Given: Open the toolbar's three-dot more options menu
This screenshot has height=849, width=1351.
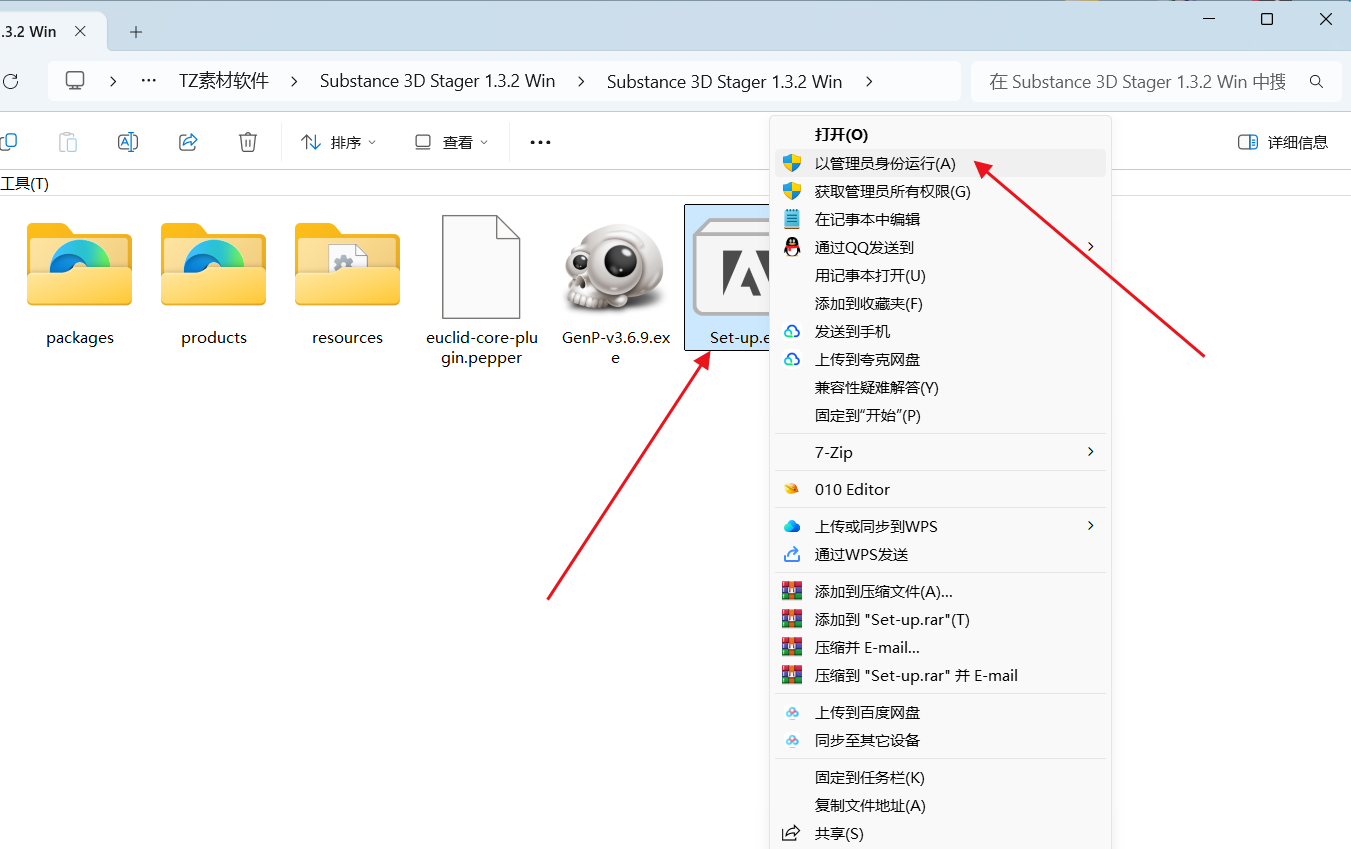Looking at the screenshot, I should 540,142.
